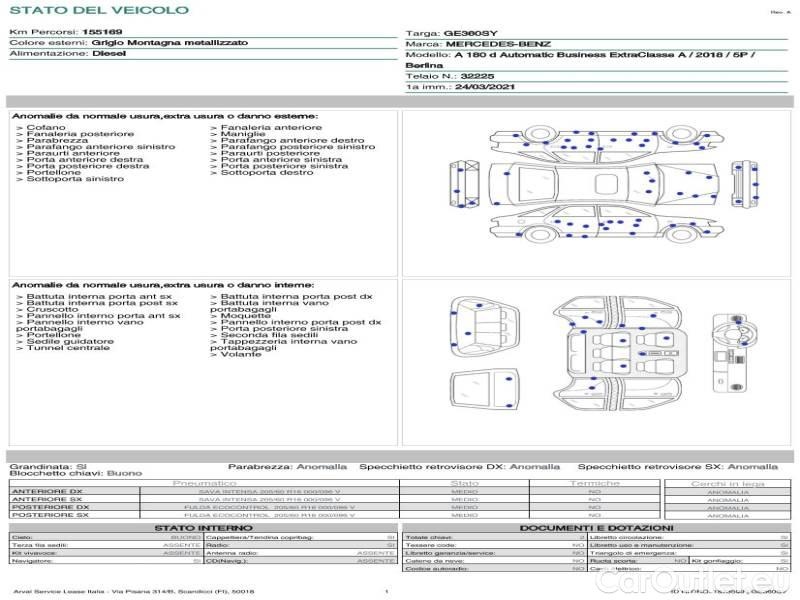800x600 pixels.
Task: Click the 'Arval Service Lease Italia' footer address
Action: point(134,591)
